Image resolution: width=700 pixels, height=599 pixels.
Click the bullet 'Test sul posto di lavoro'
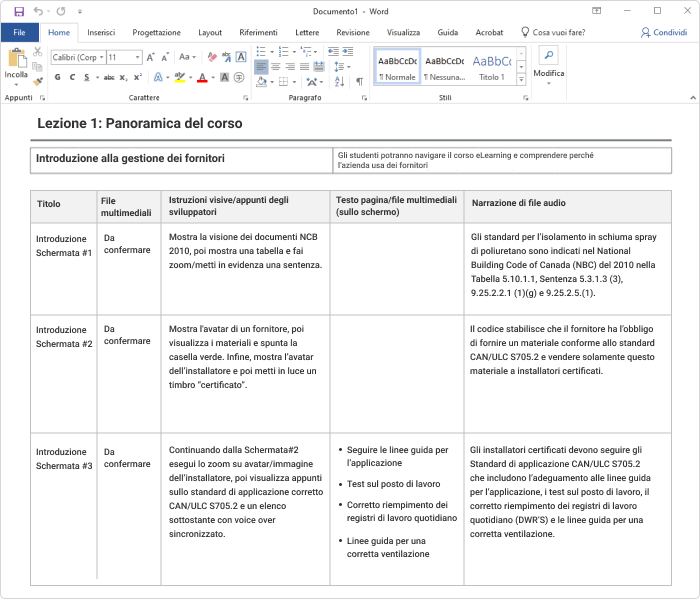[393, 484]
